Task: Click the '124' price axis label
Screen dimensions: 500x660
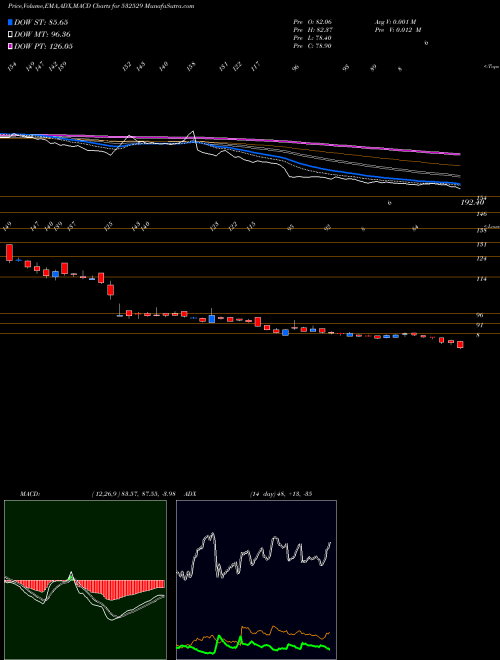Action: click(482, 259)
